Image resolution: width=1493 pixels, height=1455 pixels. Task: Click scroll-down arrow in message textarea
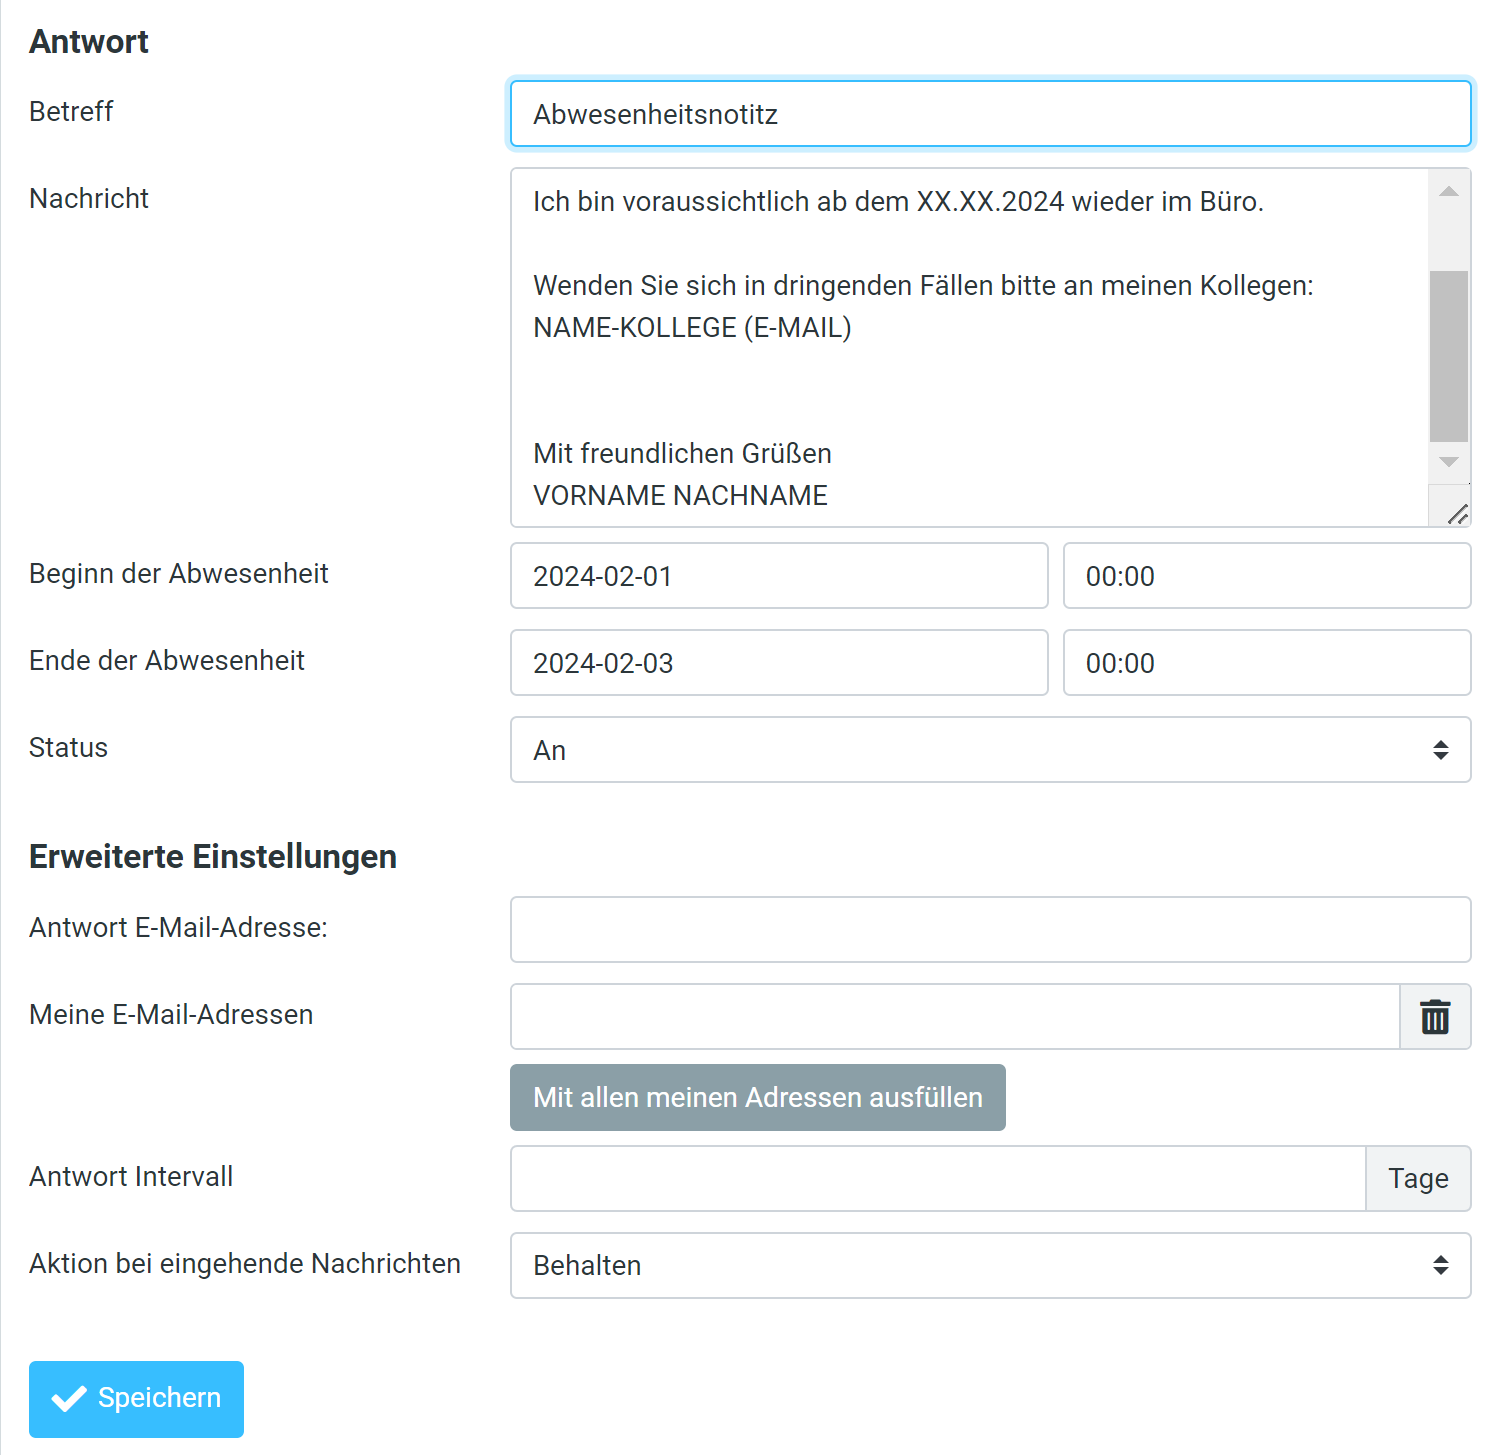click(1448, 462)
